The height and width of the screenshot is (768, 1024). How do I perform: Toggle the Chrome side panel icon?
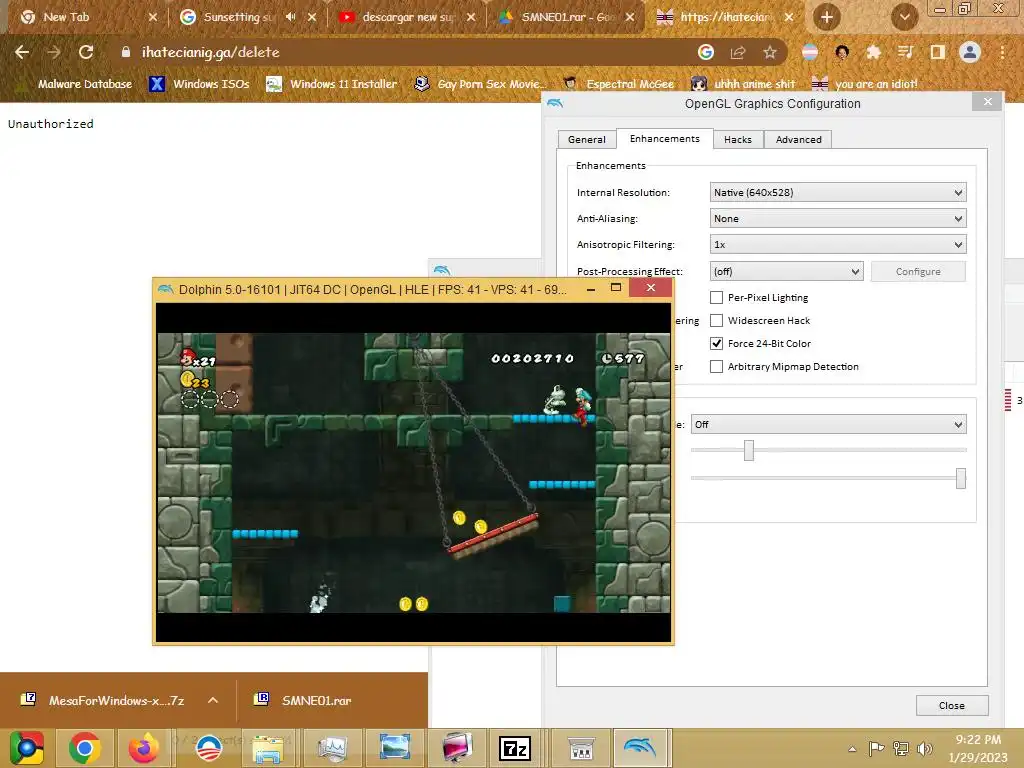(937, 52)
